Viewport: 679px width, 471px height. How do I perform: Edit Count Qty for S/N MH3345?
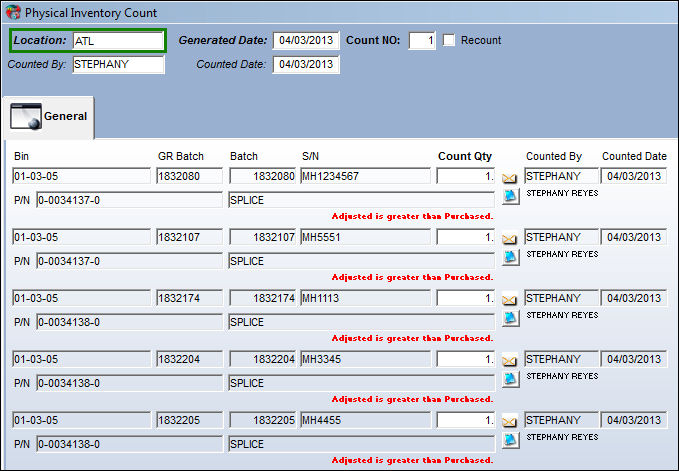pos(466,359)
